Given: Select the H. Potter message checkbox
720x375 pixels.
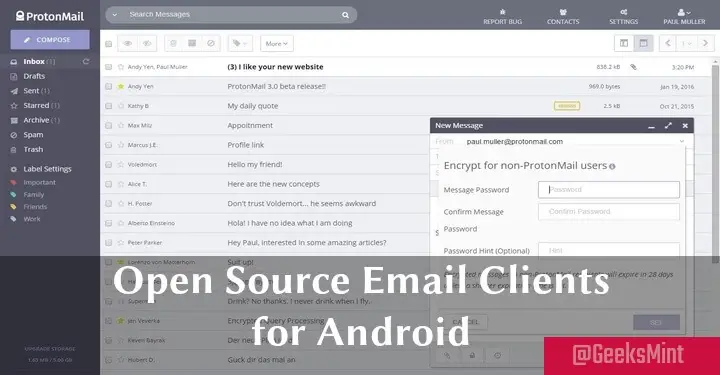Looking at the screenshot, I should [108, 204].
